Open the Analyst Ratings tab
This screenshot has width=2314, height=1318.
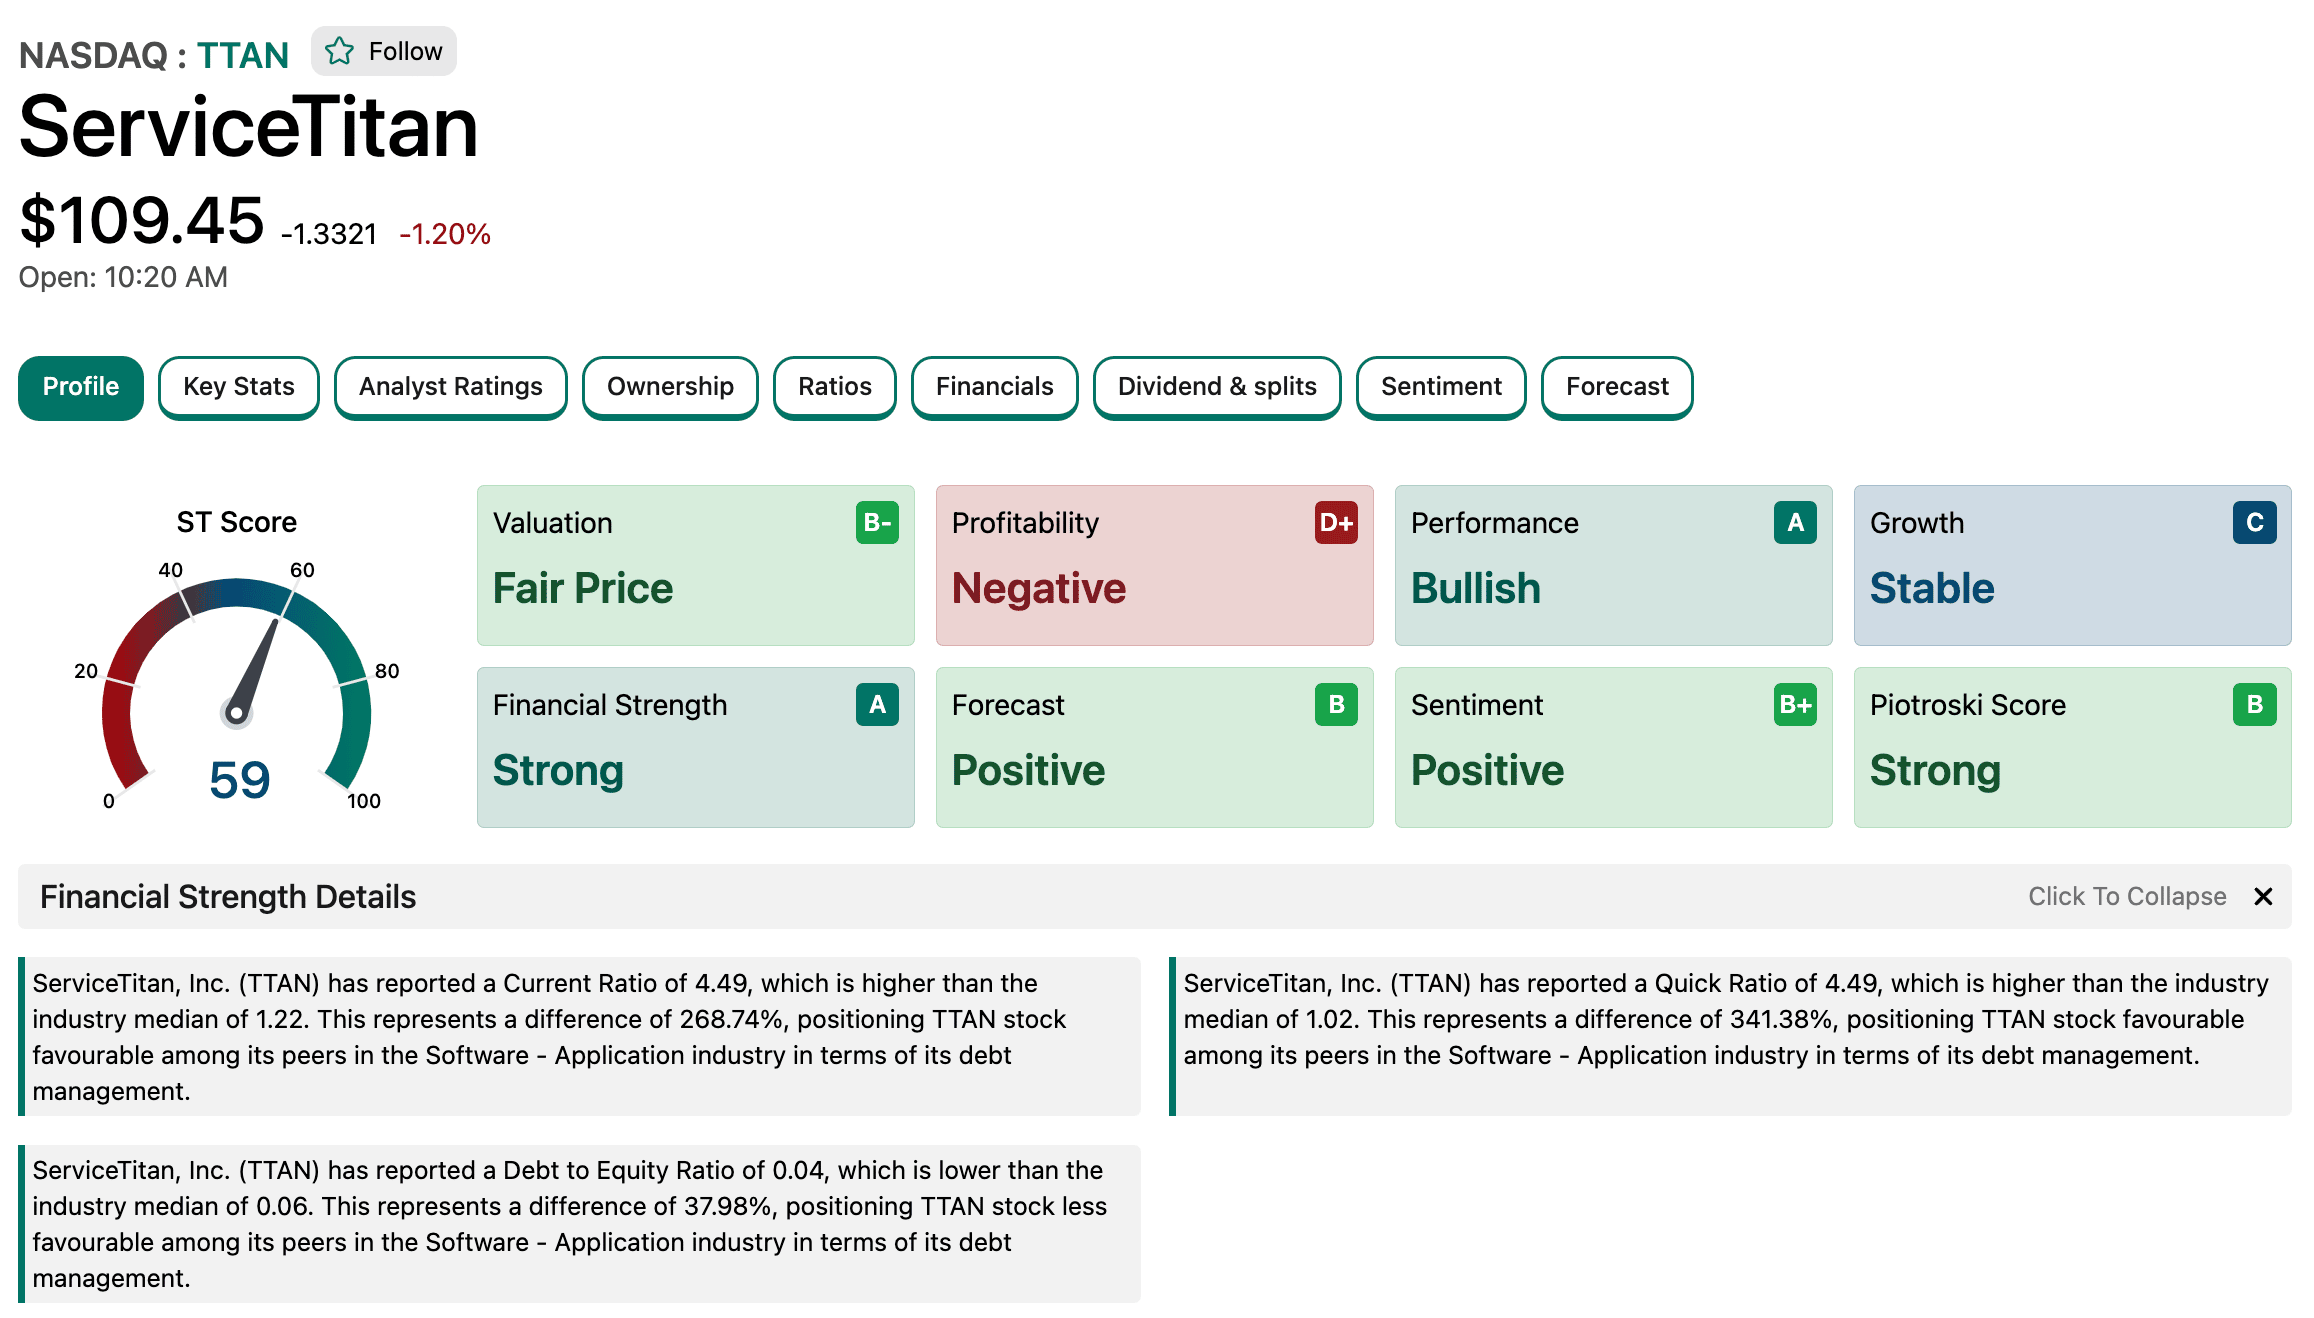point(450,387)
